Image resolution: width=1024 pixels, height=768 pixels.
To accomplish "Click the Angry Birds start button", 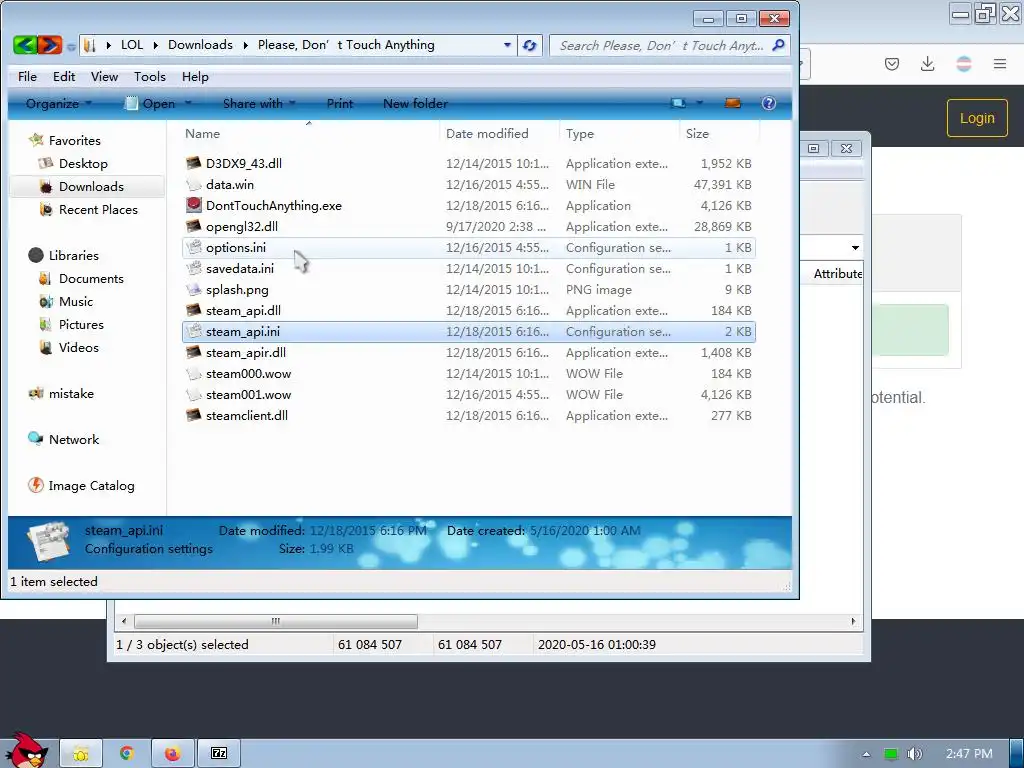I will [x=27, y=750].
